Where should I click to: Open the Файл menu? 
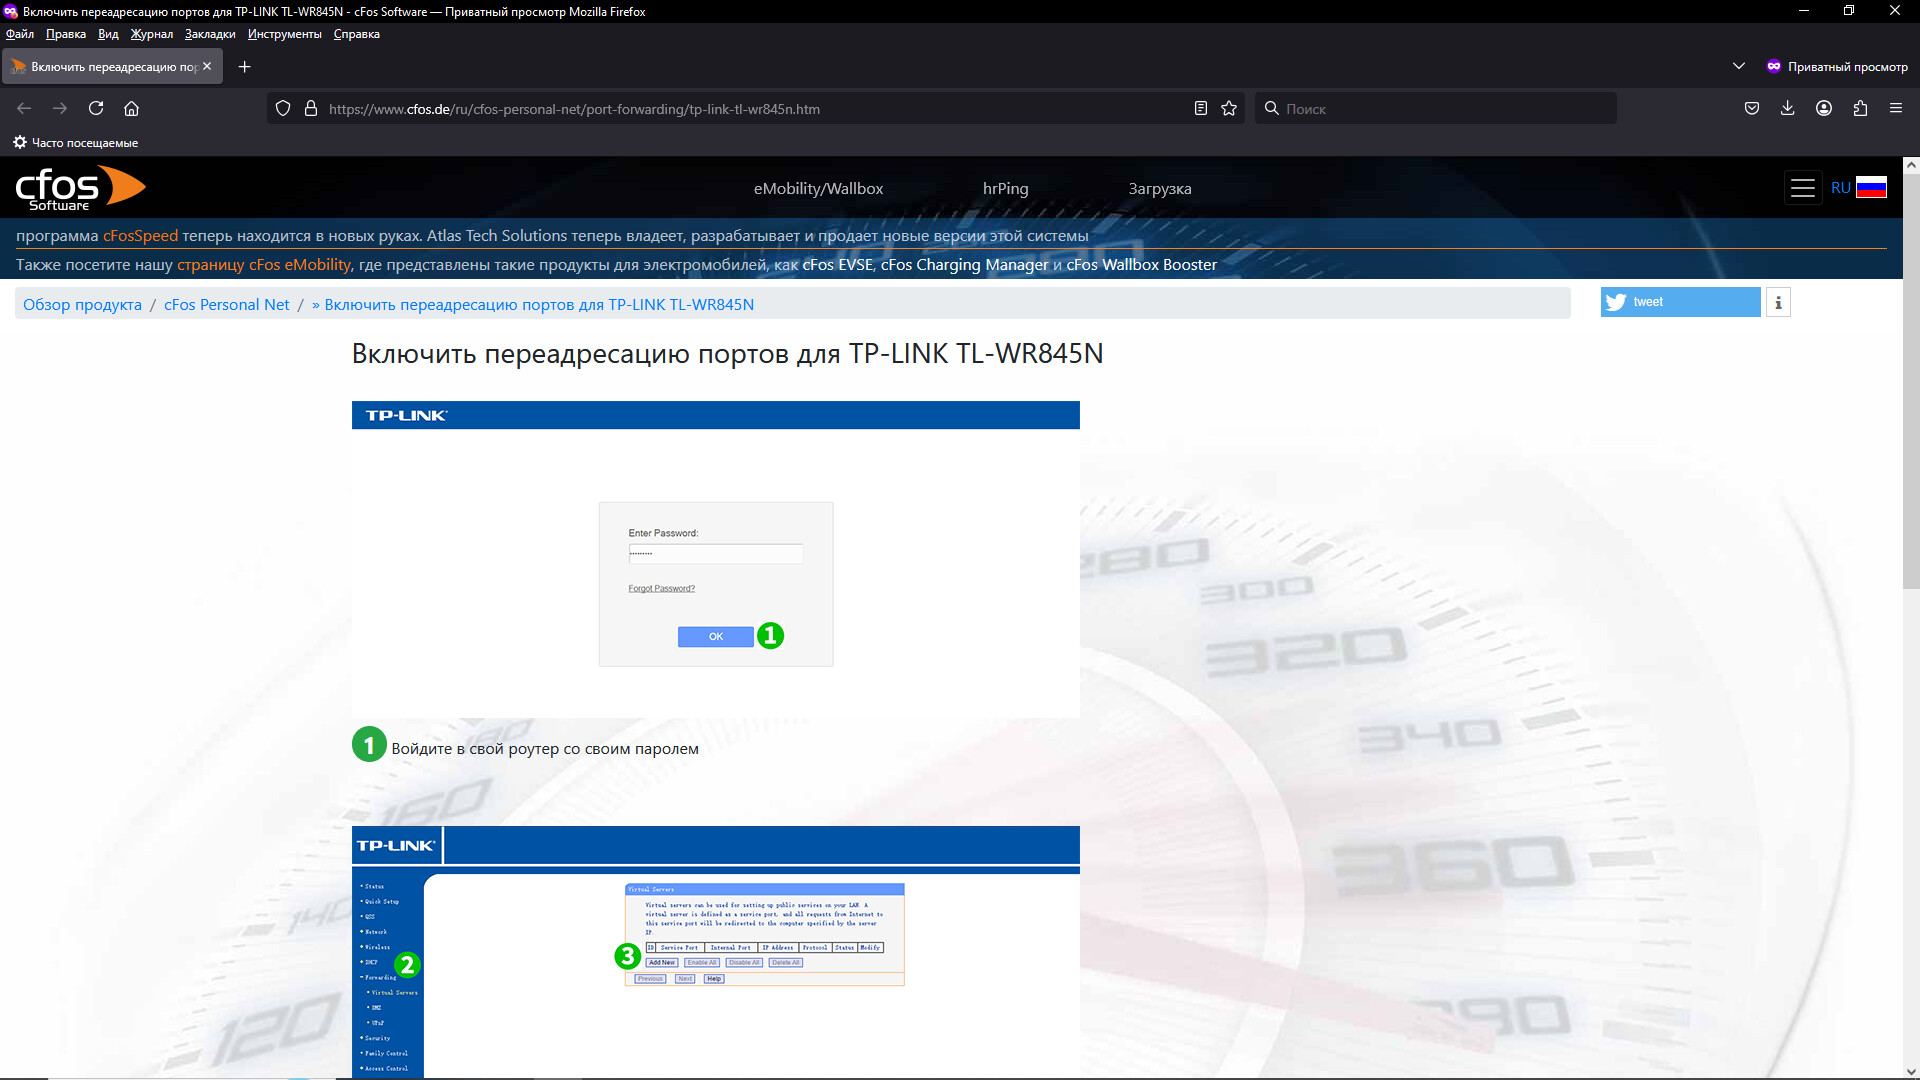tap(20, 34)
